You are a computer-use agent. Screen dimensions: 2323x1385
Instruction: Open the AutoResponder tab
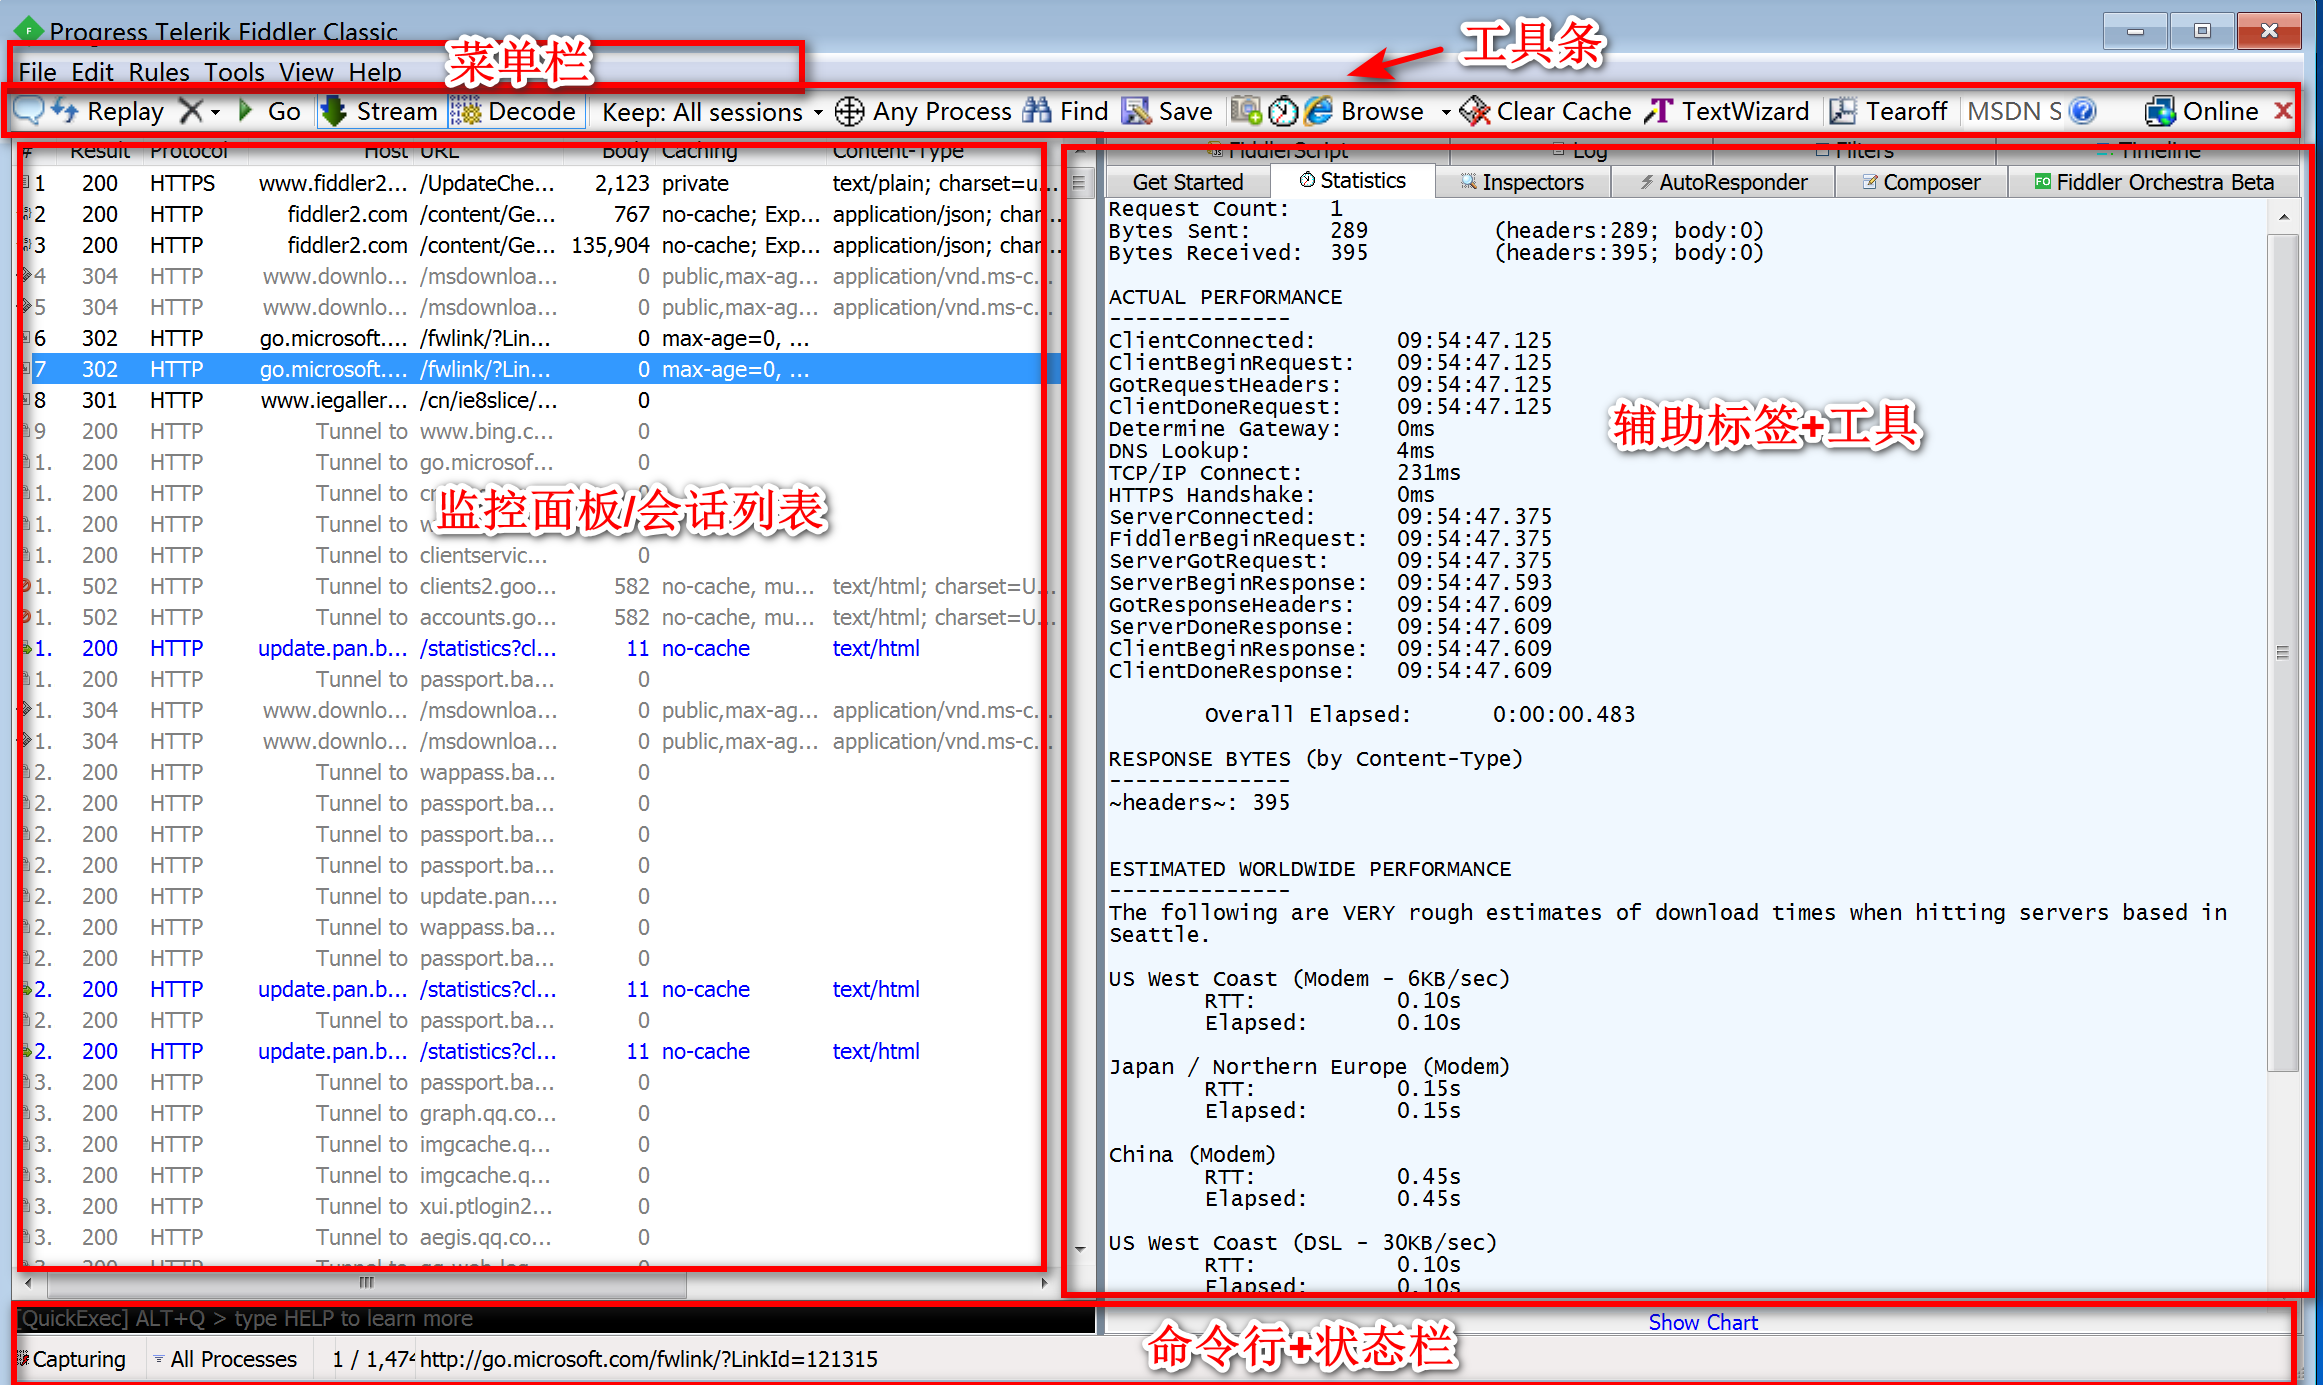tap(1723, 182)
